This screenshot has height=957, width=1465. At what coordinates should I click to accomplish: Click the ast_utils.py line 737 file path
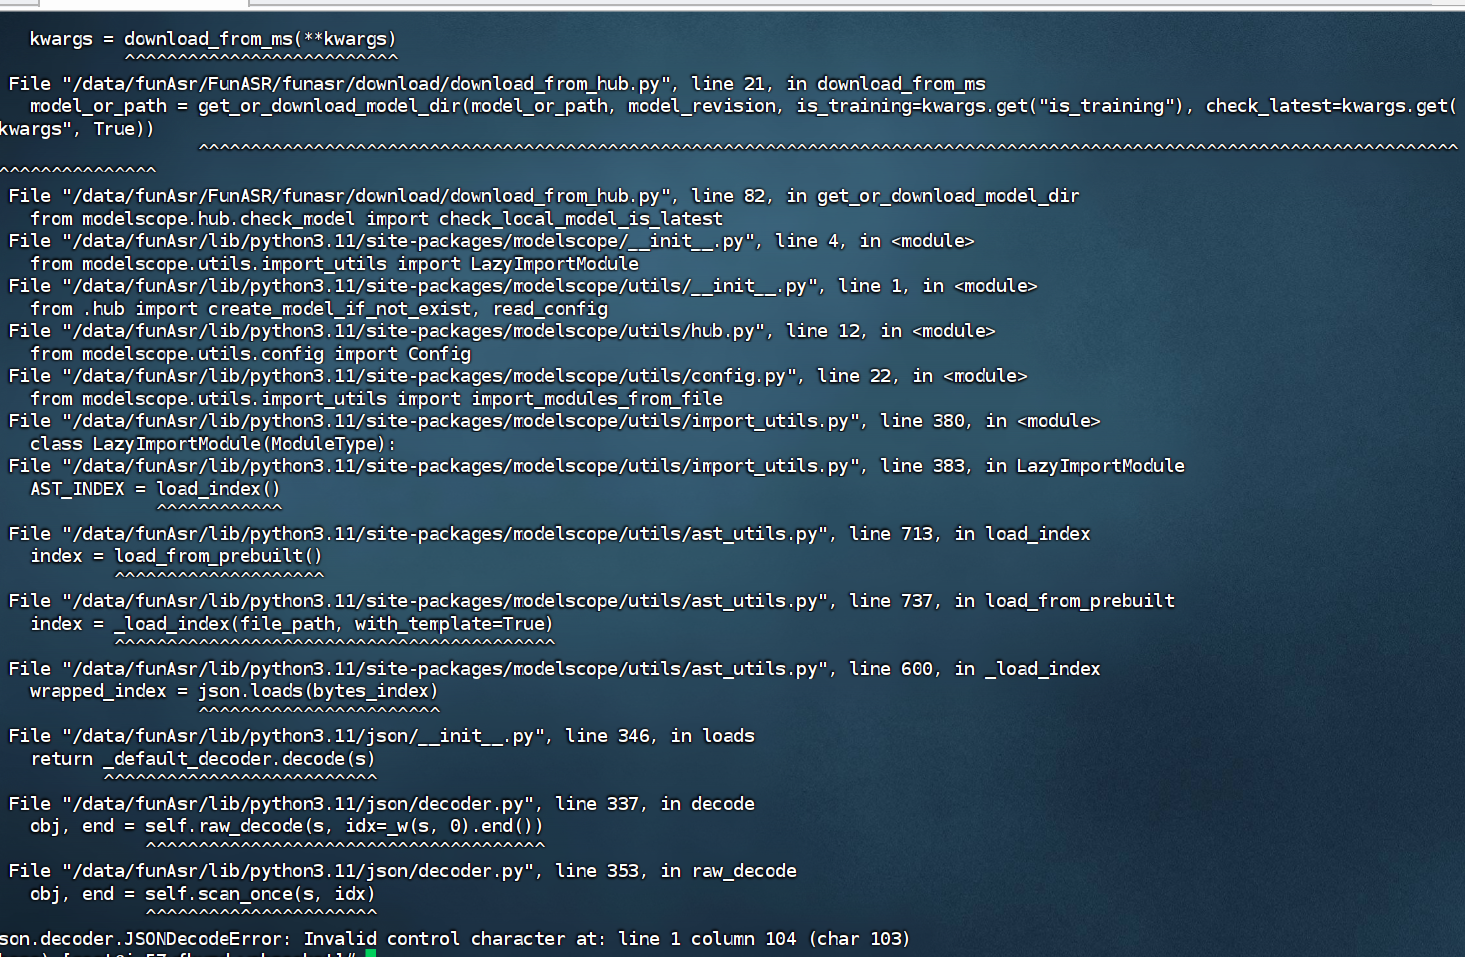[449, 601]
